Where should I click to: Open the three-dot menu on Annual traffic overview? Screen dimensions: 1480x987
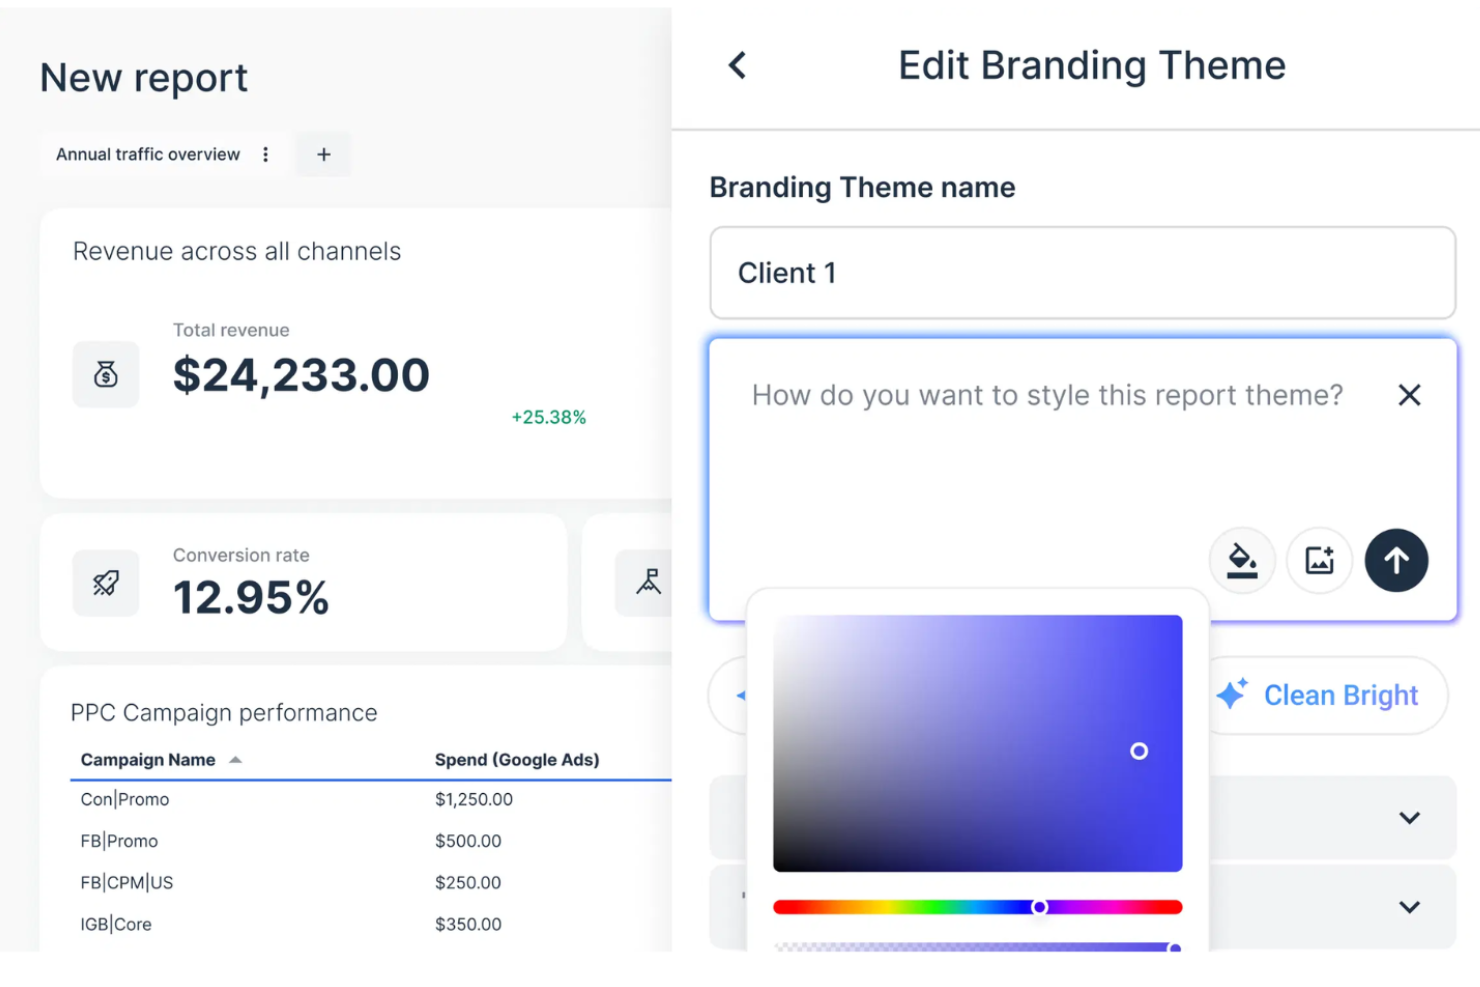tap(265, 154)
